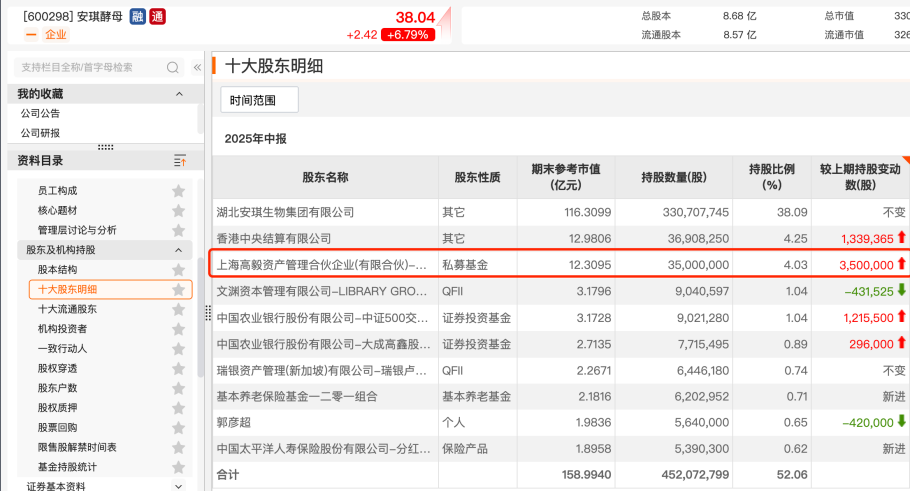The image size is (910, 491).
Task: Click the 期末参考市值(亿元) column header
Action: pyautogui.click(x=566, y=177)
